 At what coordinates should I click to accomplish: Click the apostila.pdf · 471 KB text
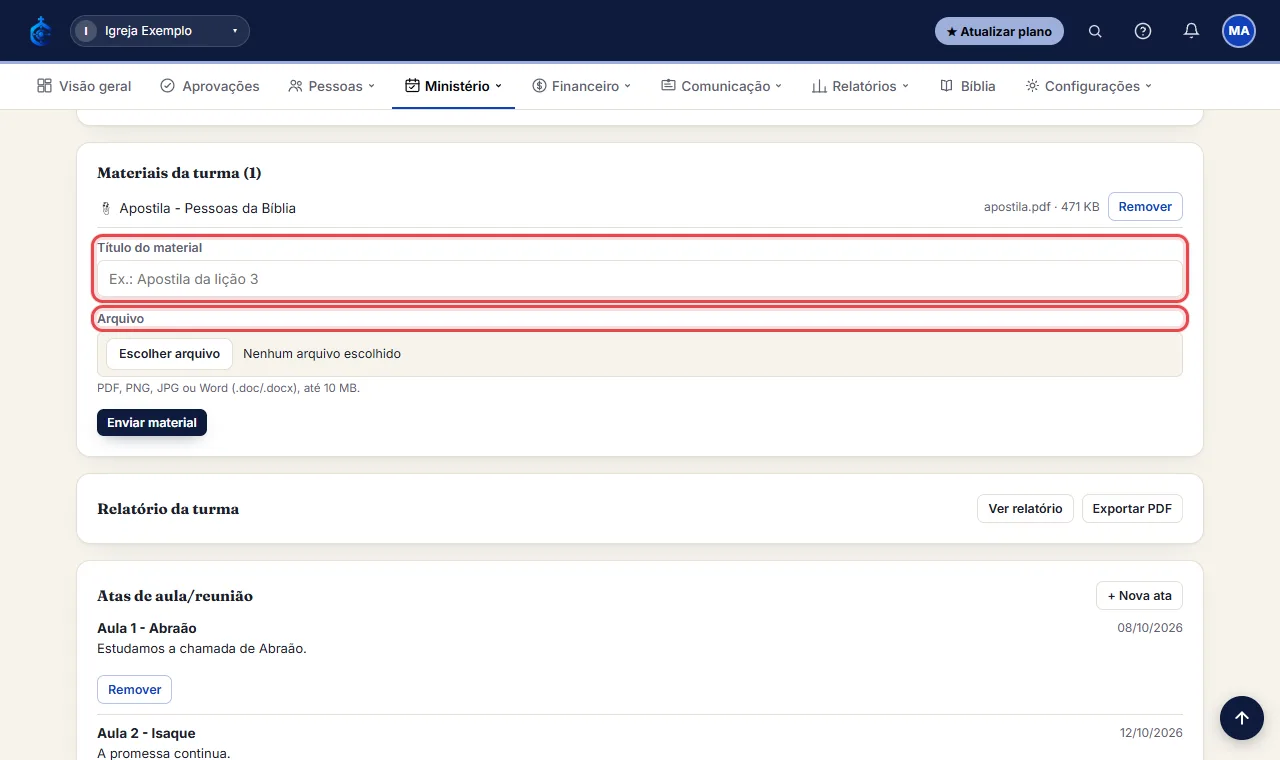1041,207
